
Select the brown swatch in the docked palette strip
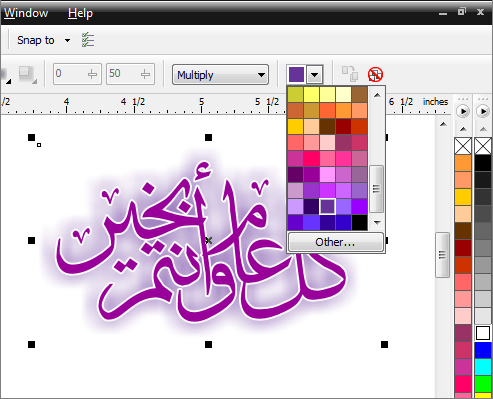click(x=463, y=231)
